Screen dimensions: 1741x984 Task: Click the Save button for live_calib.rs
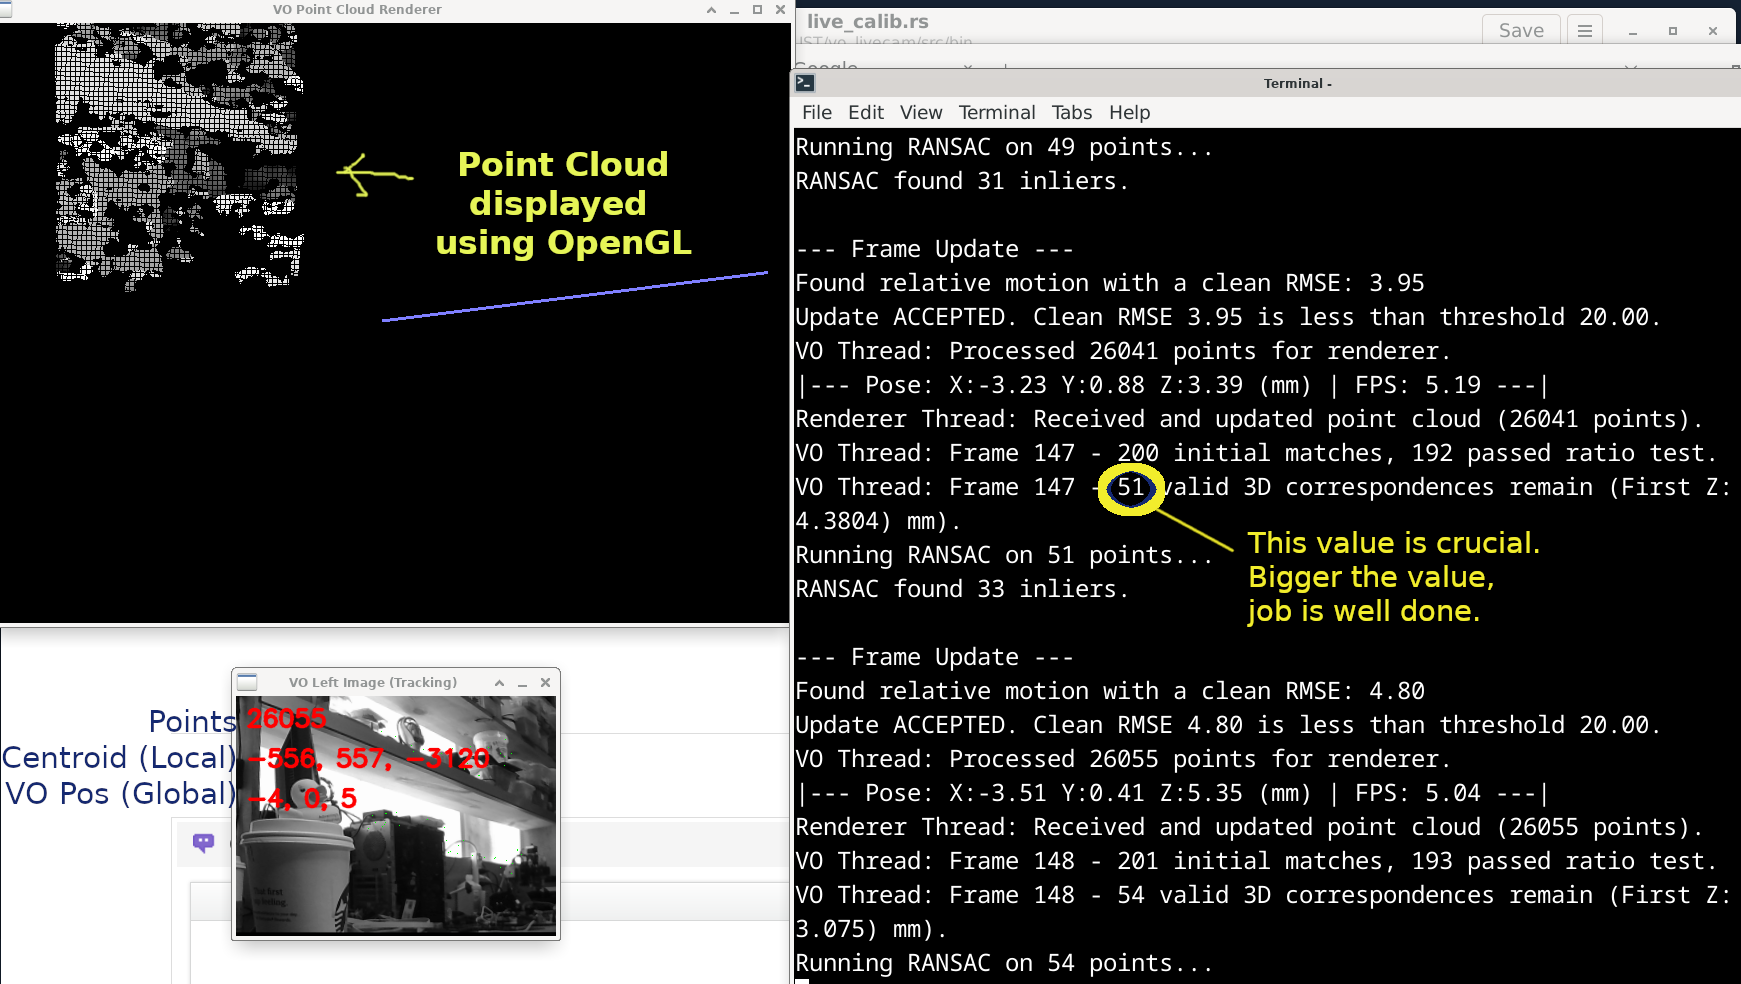1520,31
